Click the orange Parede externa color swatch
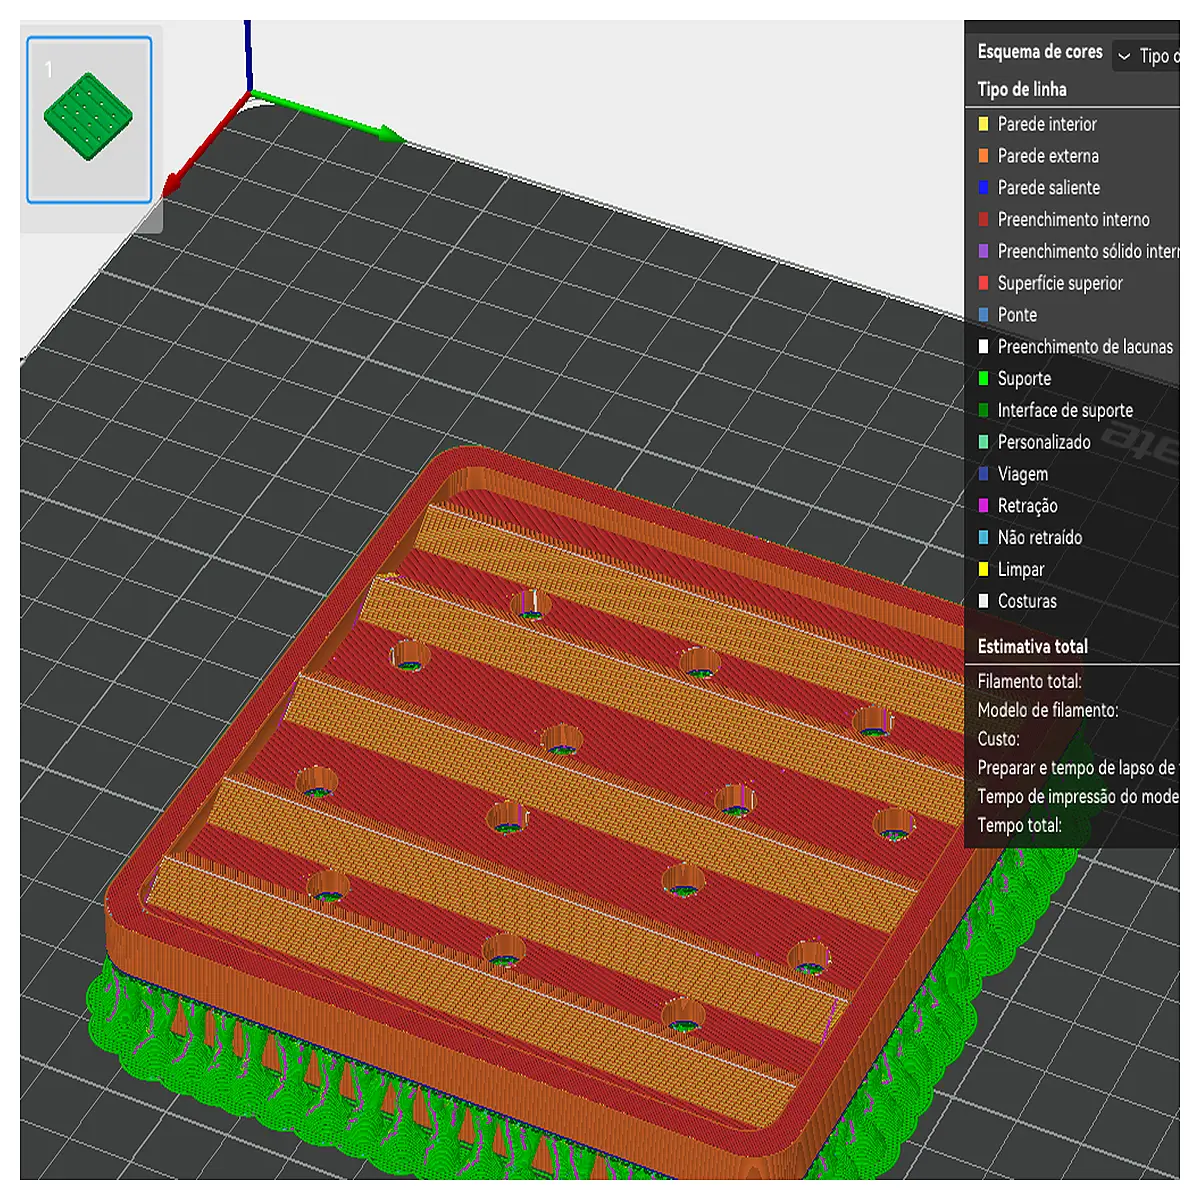 pos(983,156)
